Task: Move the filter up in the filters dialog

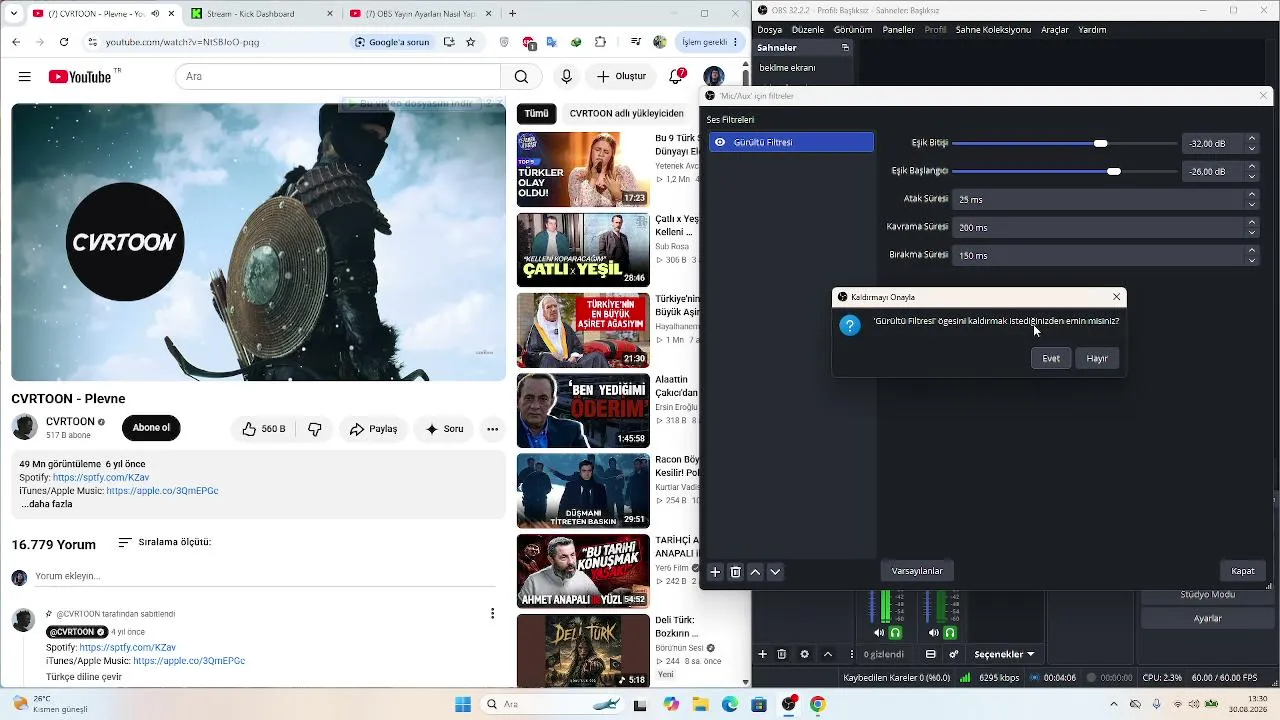Action: (755, 572)
